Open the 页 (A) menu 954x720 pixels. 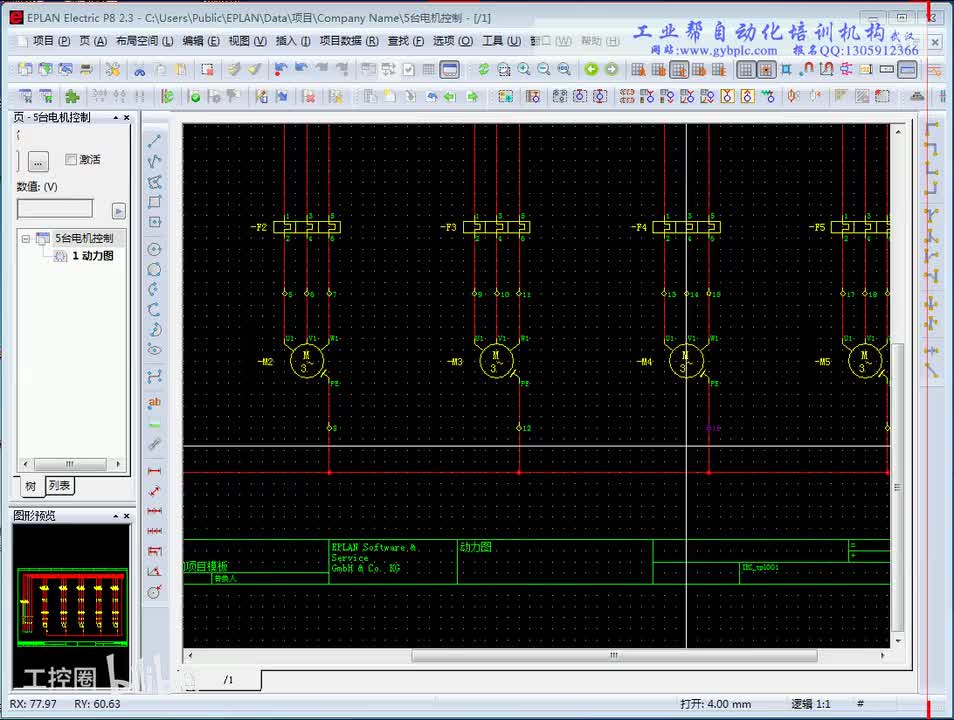pos(93,41)
